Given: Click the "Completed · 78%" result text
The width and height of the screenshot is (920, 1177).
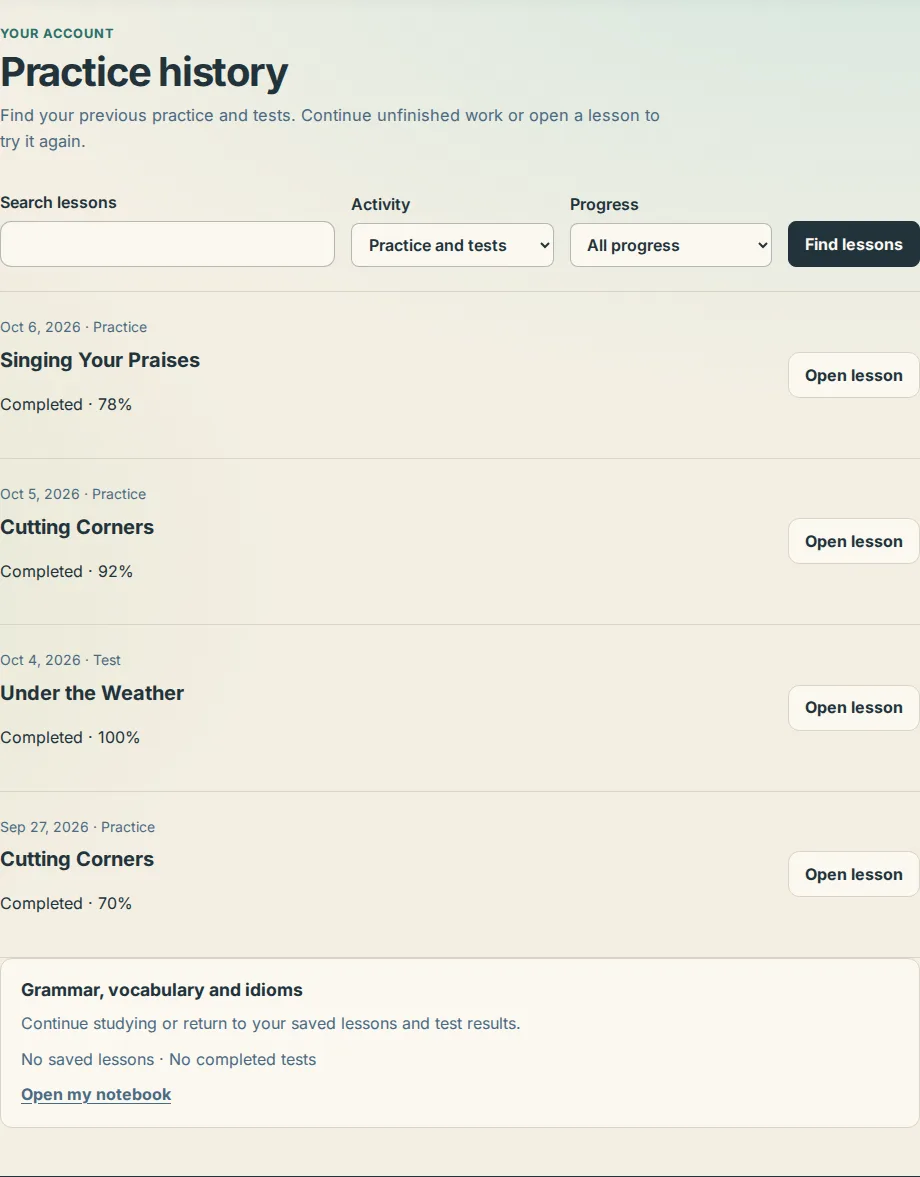Looking at the screenshot, I should tap(66, 405).
